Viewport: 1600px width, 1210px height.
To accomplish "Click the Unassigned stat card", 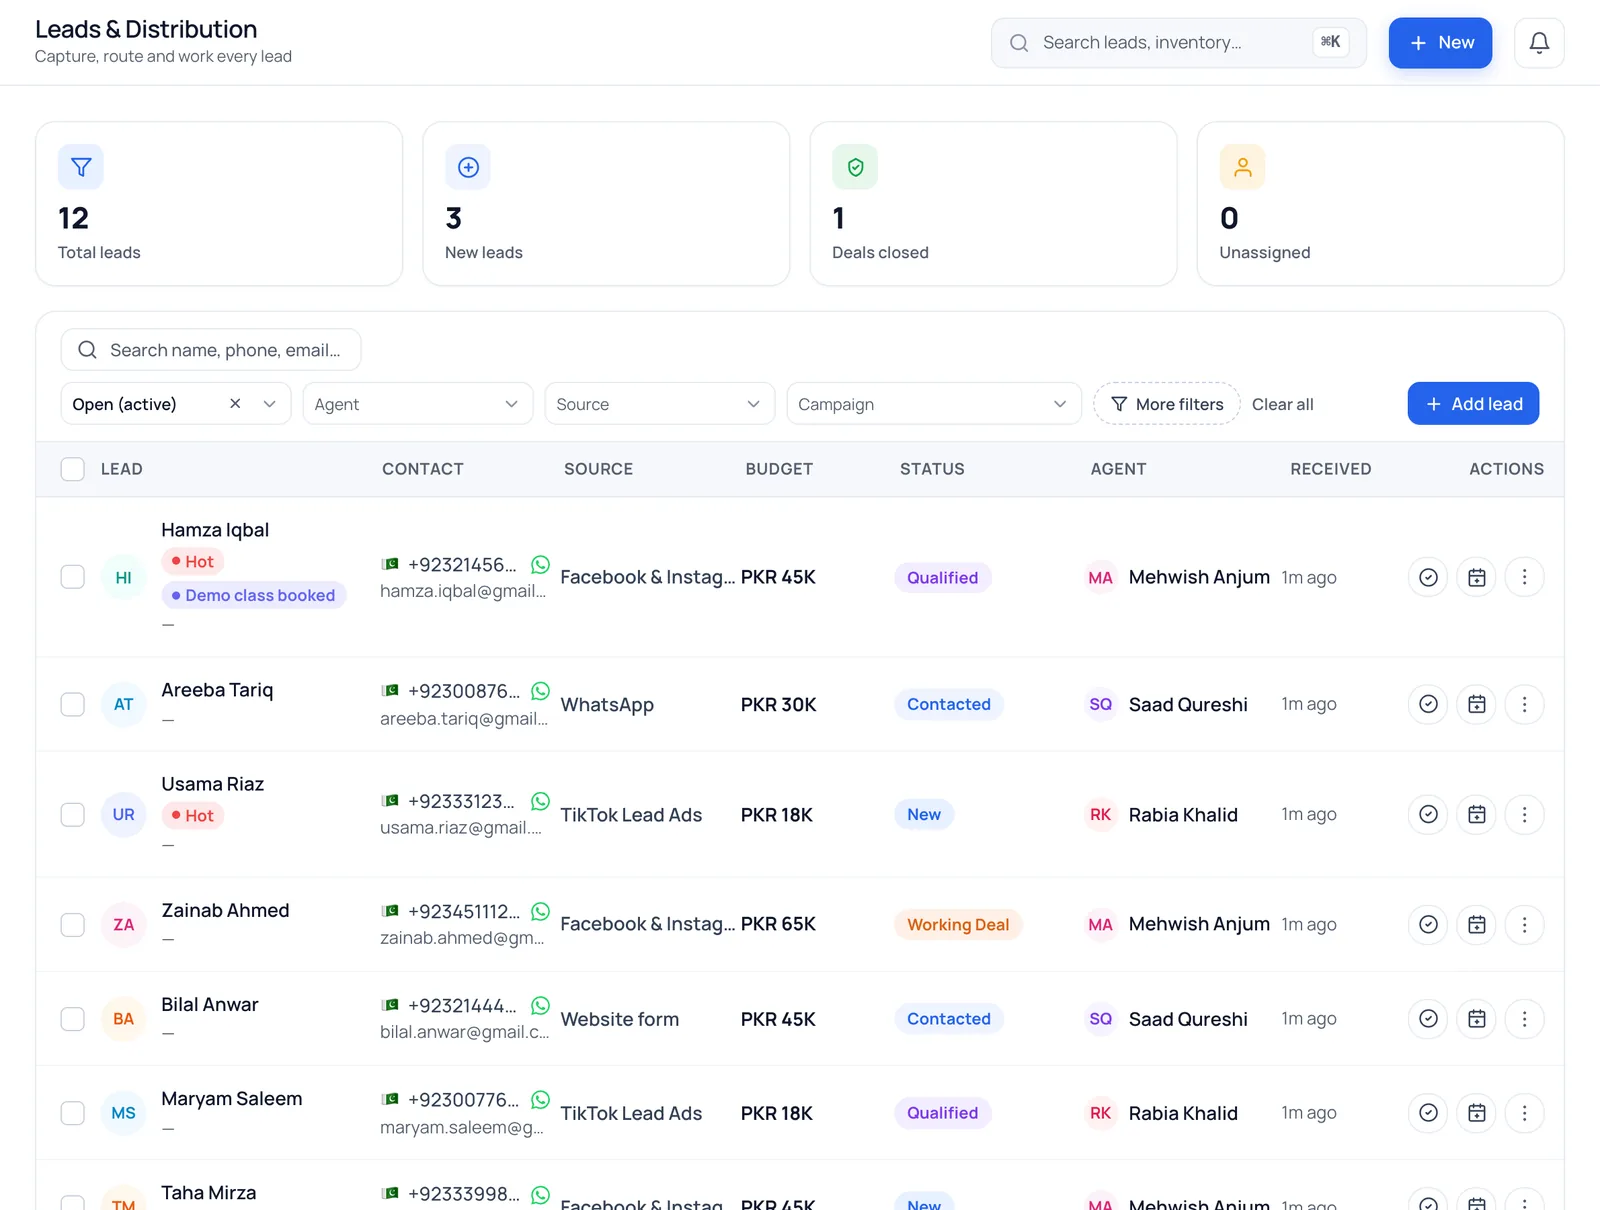I will (x=1380, y=204).
